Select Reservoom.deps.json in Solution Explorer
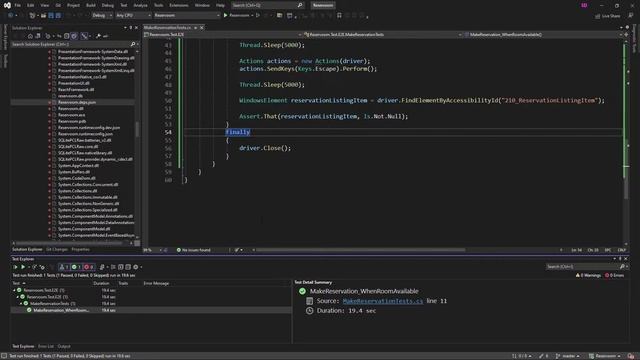The width and height of the screenshot is (640, 360). point(77,102)
